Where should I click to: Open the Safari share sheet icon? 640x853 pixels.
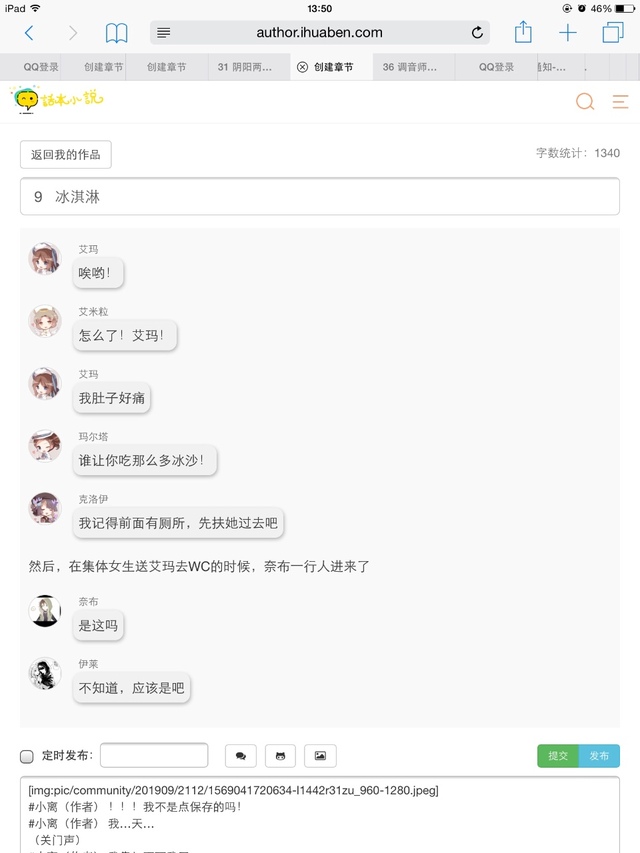point(523,32)
